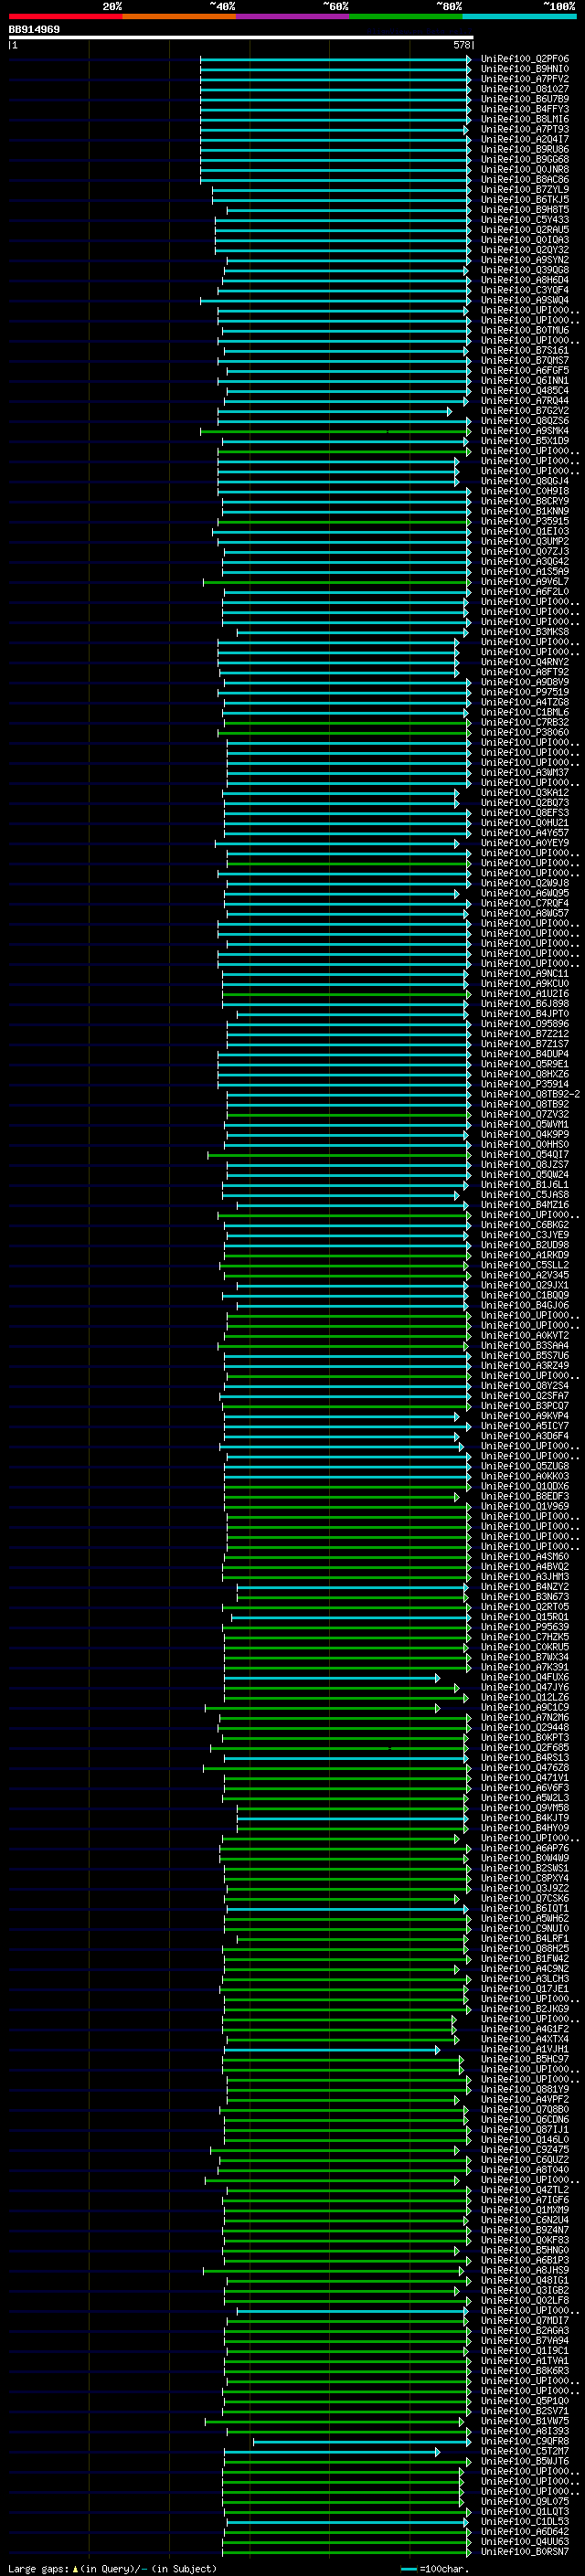Select the UniRef100_B9RU86 entry

click(x=525, y=149)
